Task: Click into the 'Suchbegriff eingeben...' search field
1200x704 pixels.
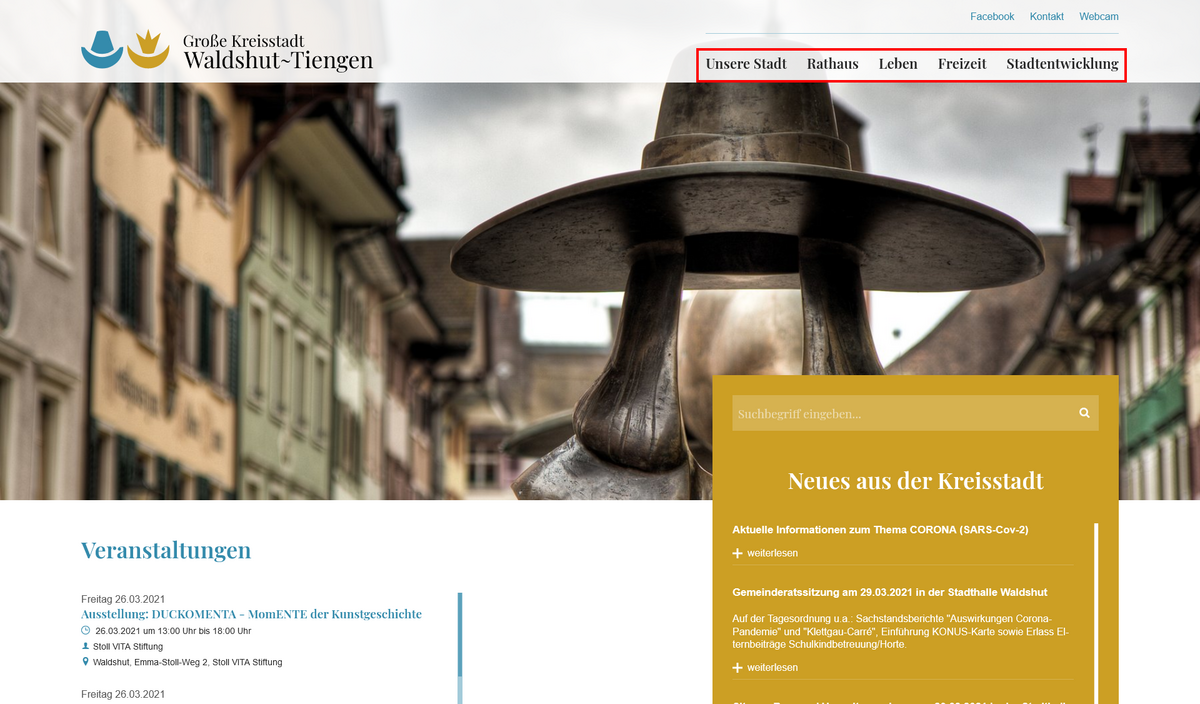Action: pos(900,413)
